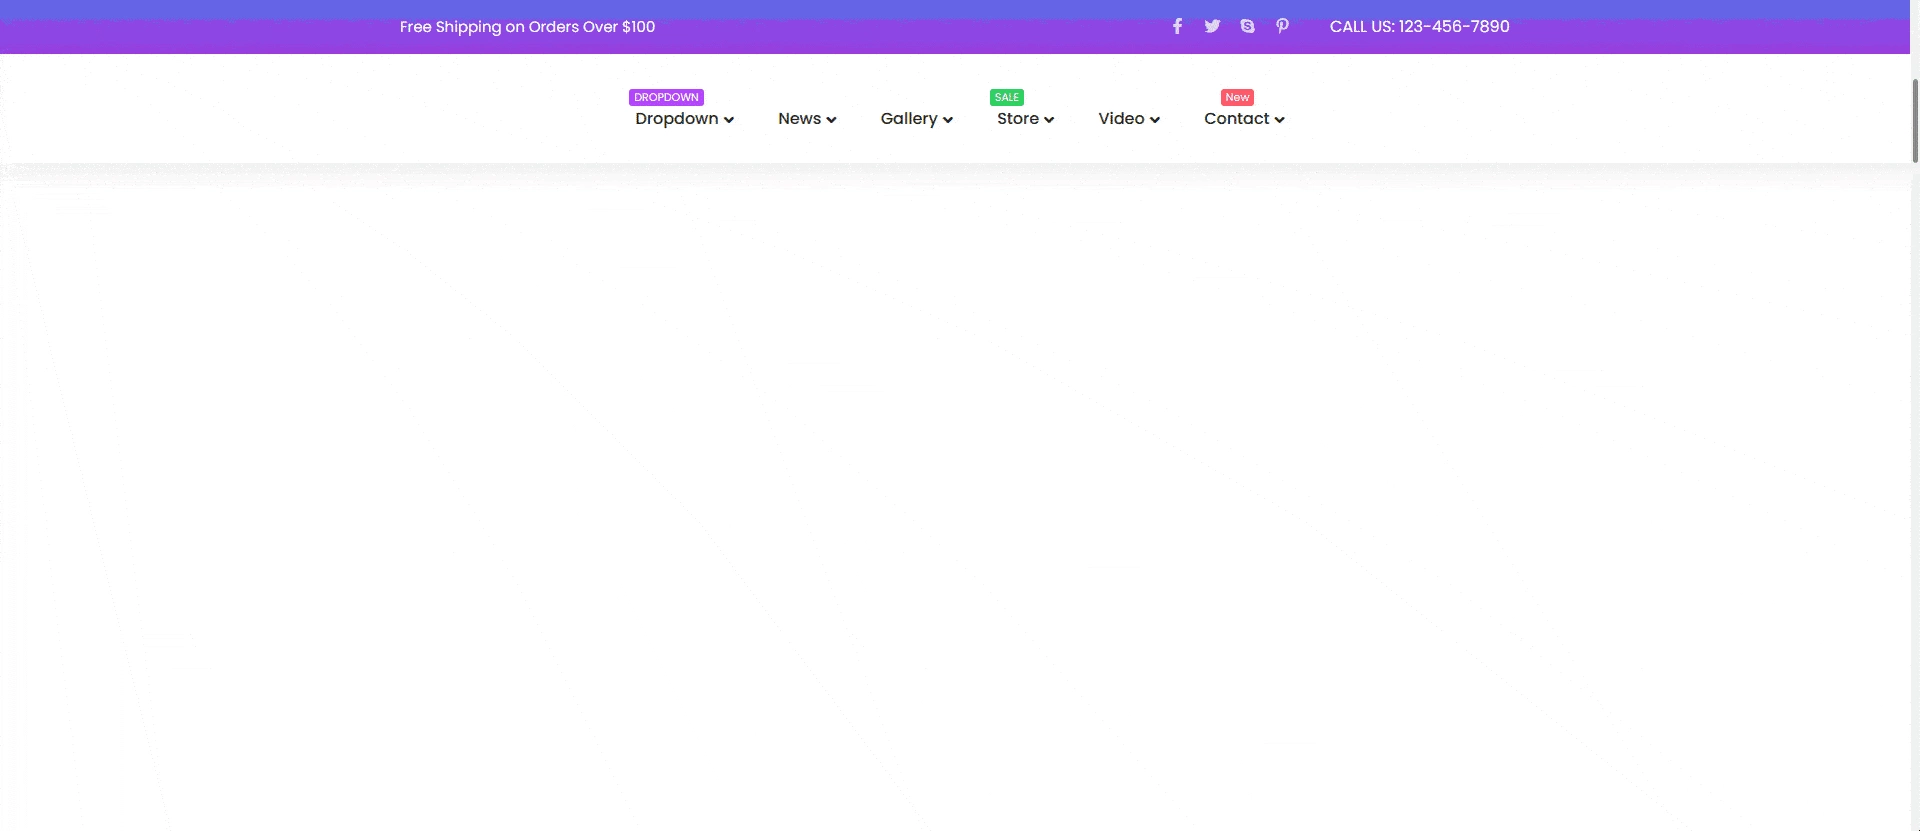
Task: Expand the chevron arrow beside Video
Action: click(1155, 120)
